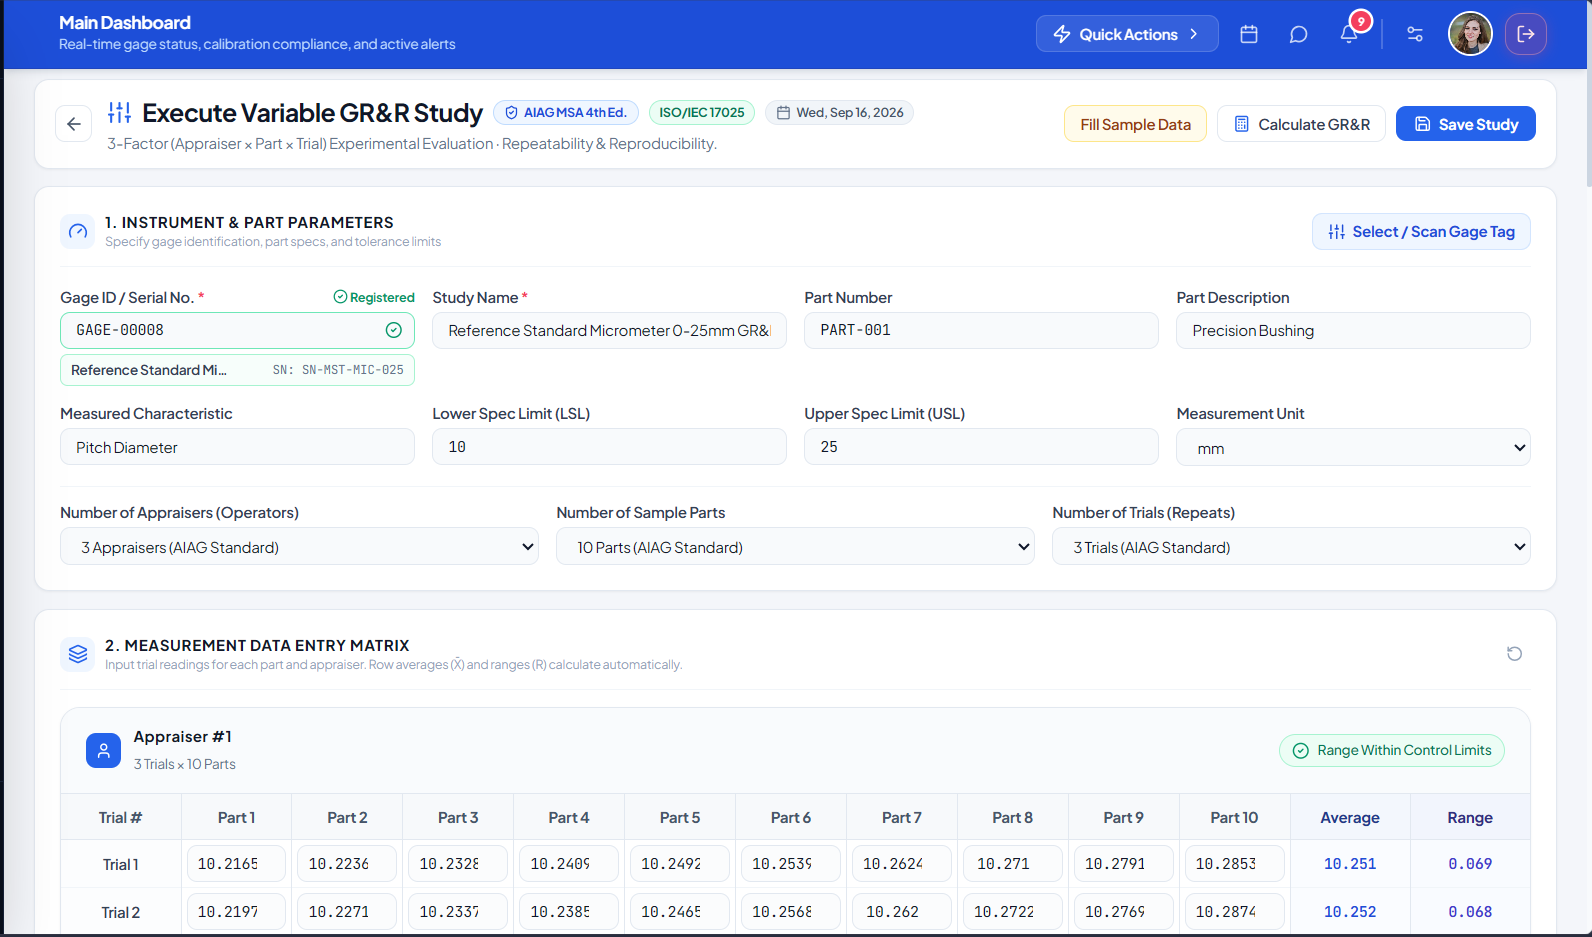Click the Trial 2 range value 0.068
Viewport: 1592px width, 937px height.
pyautogui.click(x=1470, y=912)
